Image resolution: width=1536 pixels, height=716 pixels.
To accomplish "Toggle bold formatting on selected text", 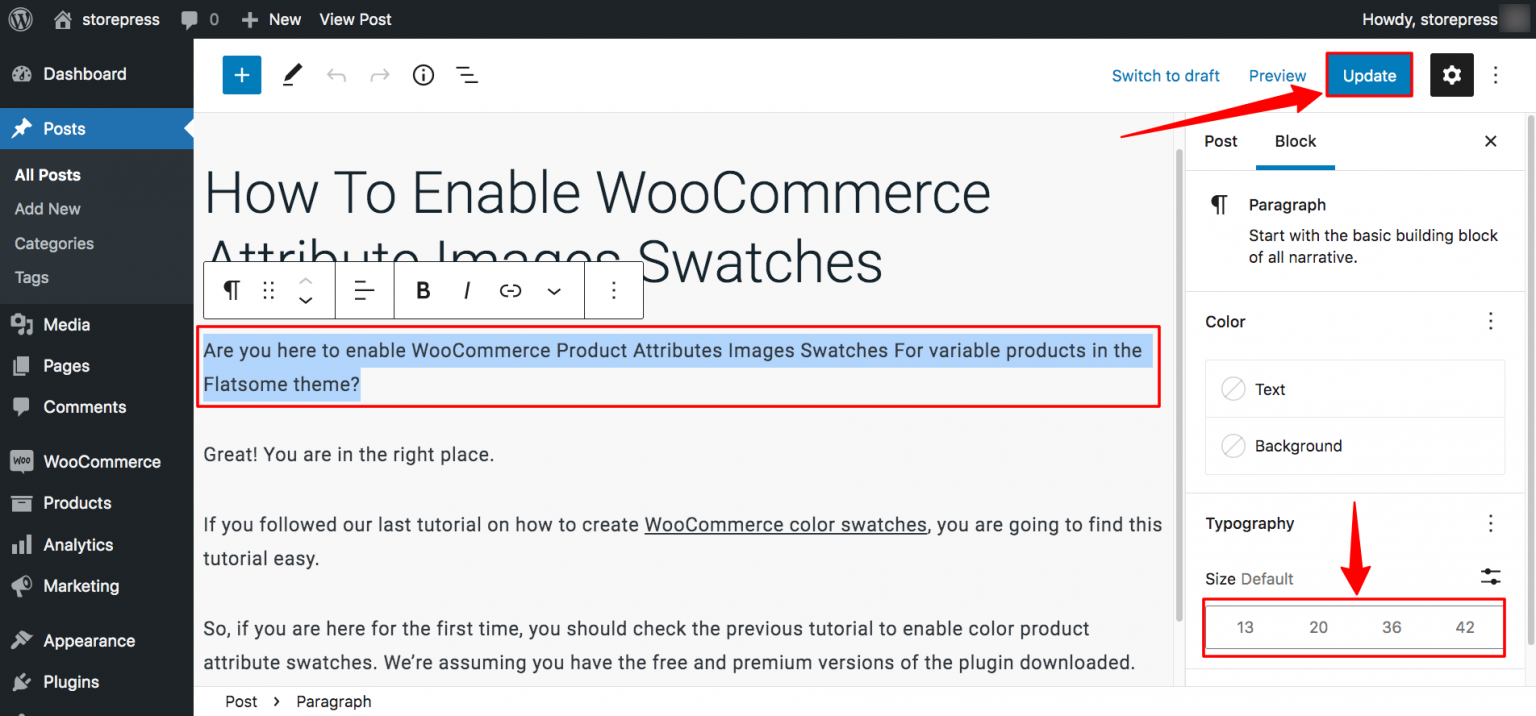I will tap(423, 290).
